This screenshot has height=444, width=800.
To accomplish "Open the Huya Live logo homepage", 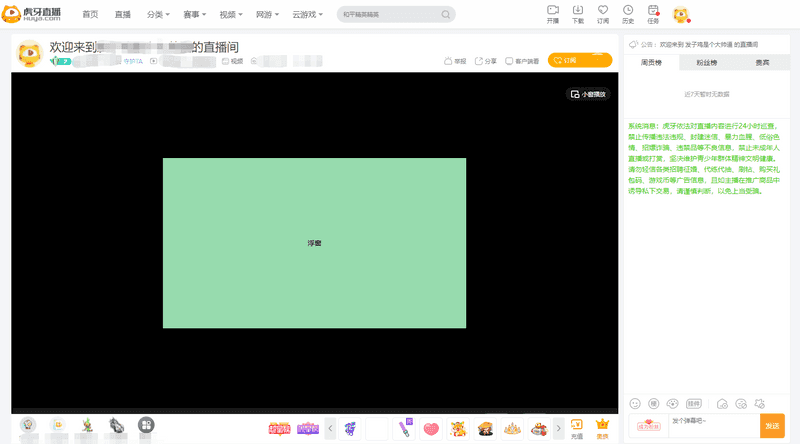I will pyautogui.click(x=32, y=14).
